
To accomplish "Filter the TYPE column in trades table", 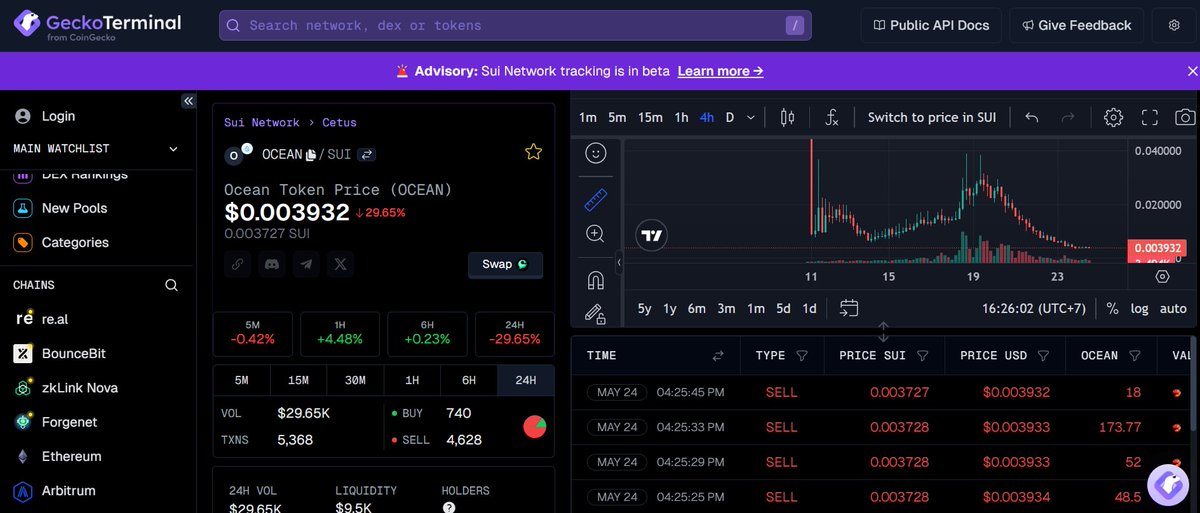I will (802, 356).
